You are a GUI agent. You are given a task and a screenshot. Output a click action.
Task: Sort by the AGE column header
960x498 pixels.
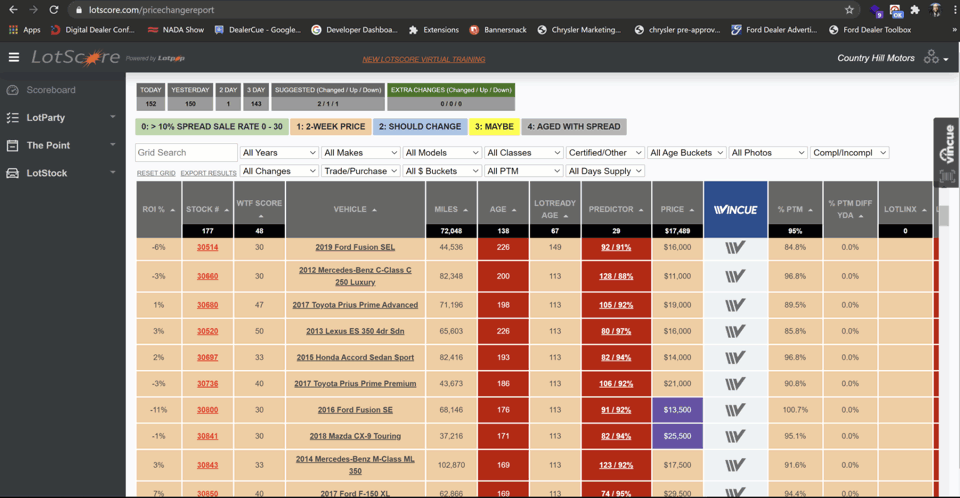point(503,209)
